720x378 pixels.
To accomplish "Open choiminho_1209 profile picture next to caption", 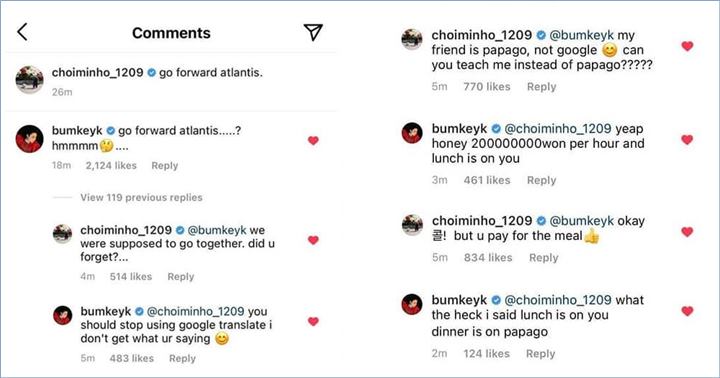I will 29,79.
